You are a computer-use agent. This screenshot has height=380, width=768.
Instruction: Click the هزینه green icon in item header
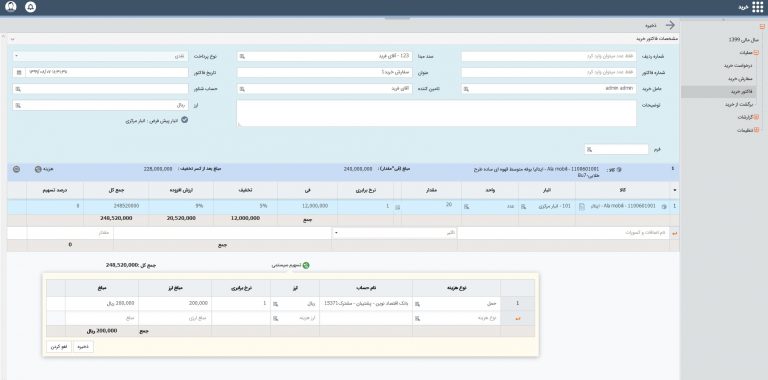tap(38, 169)
